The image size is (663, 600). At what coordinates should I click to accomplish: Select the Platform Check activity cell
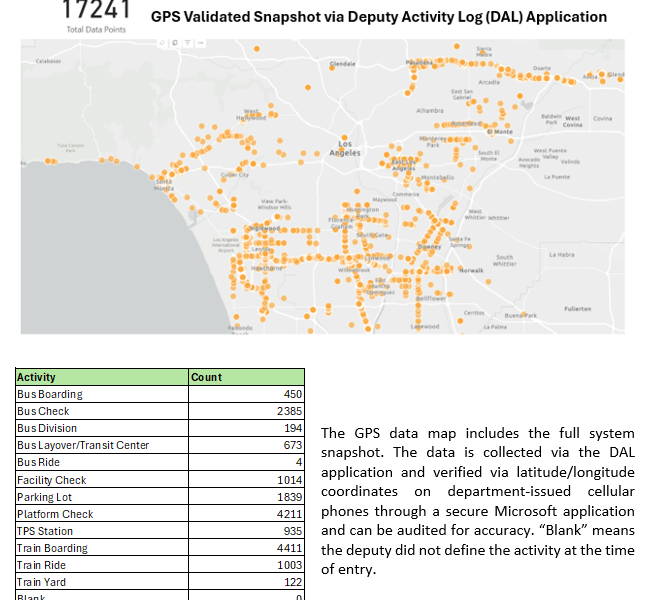55,514
